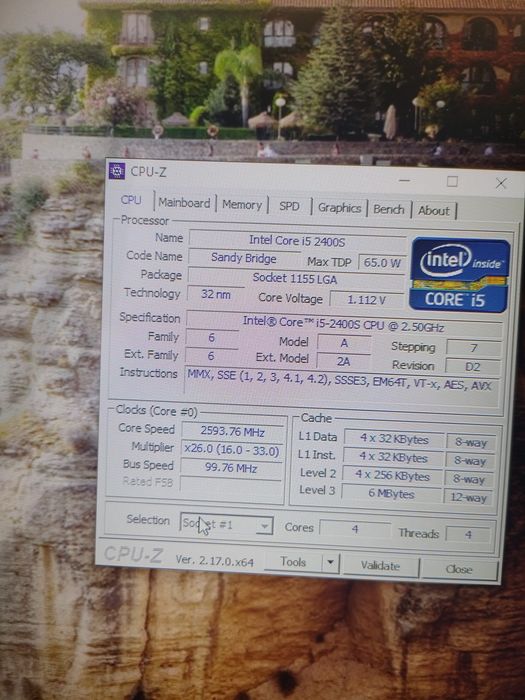Click the Cores count value 4
The image size is (525, 700).
355,529
